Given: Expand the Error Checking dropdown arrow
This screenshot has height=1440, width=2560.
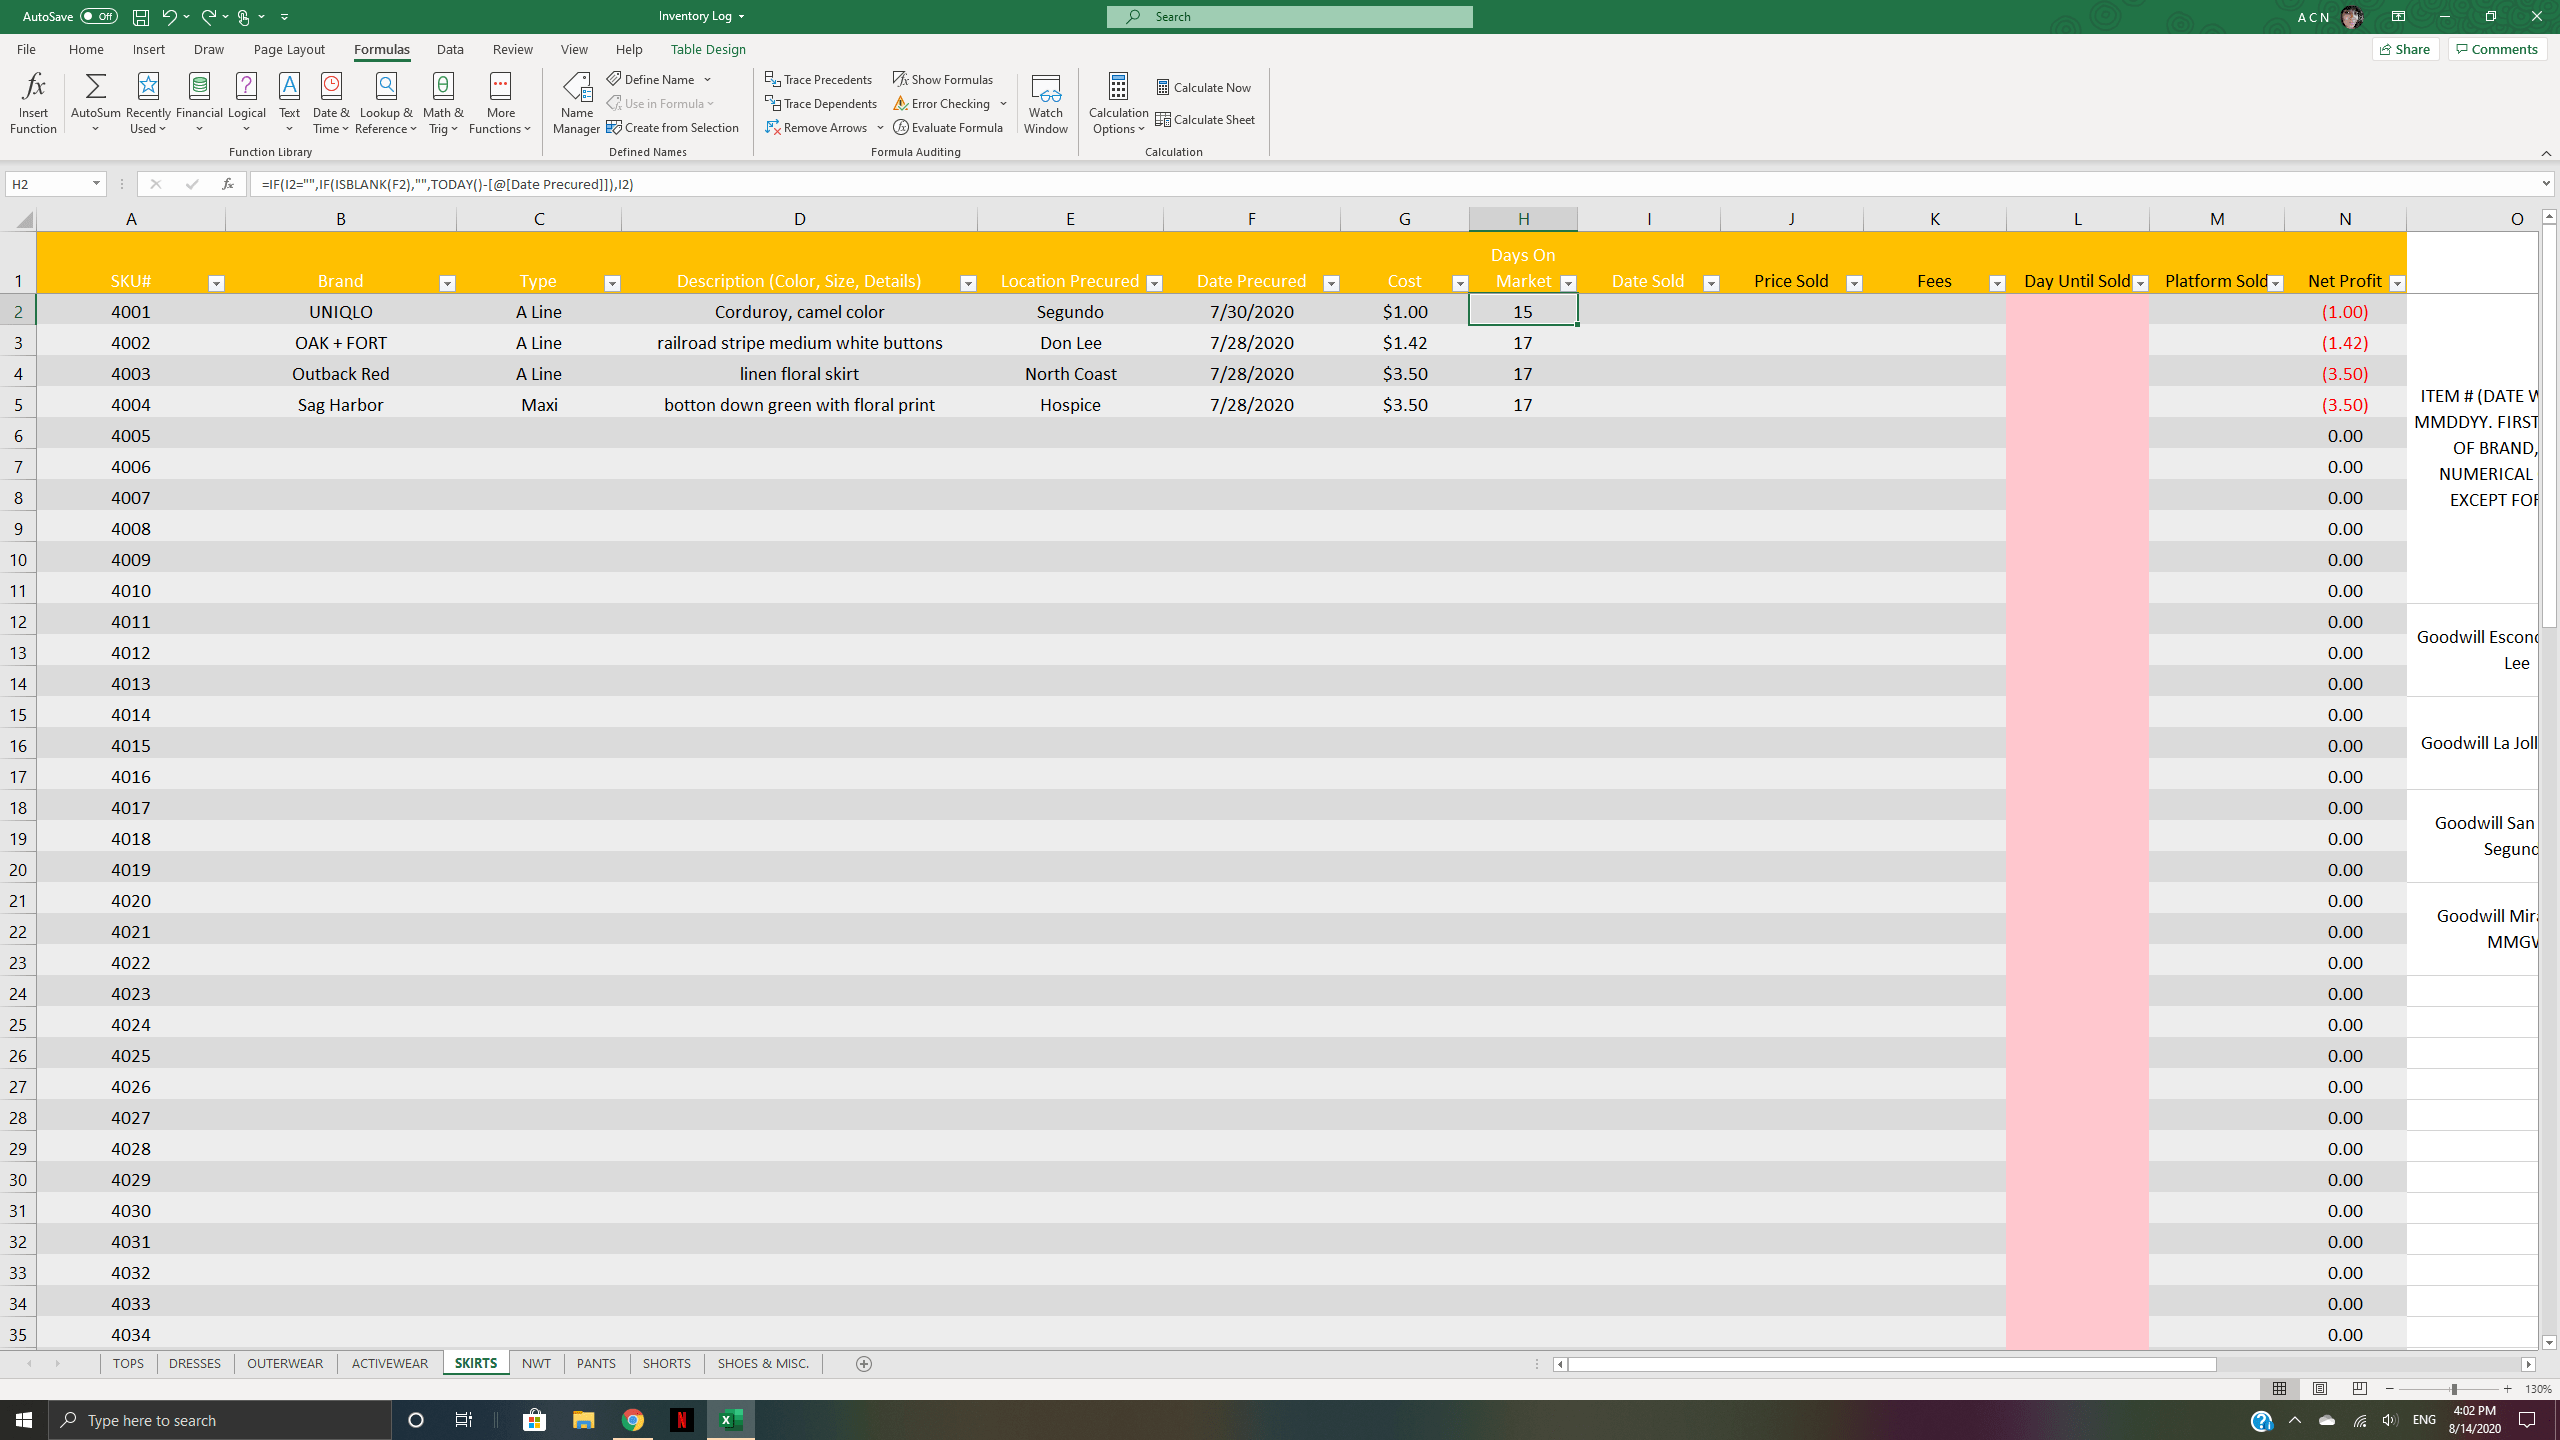Looking at the screenshot, I should pos(1003,103).
